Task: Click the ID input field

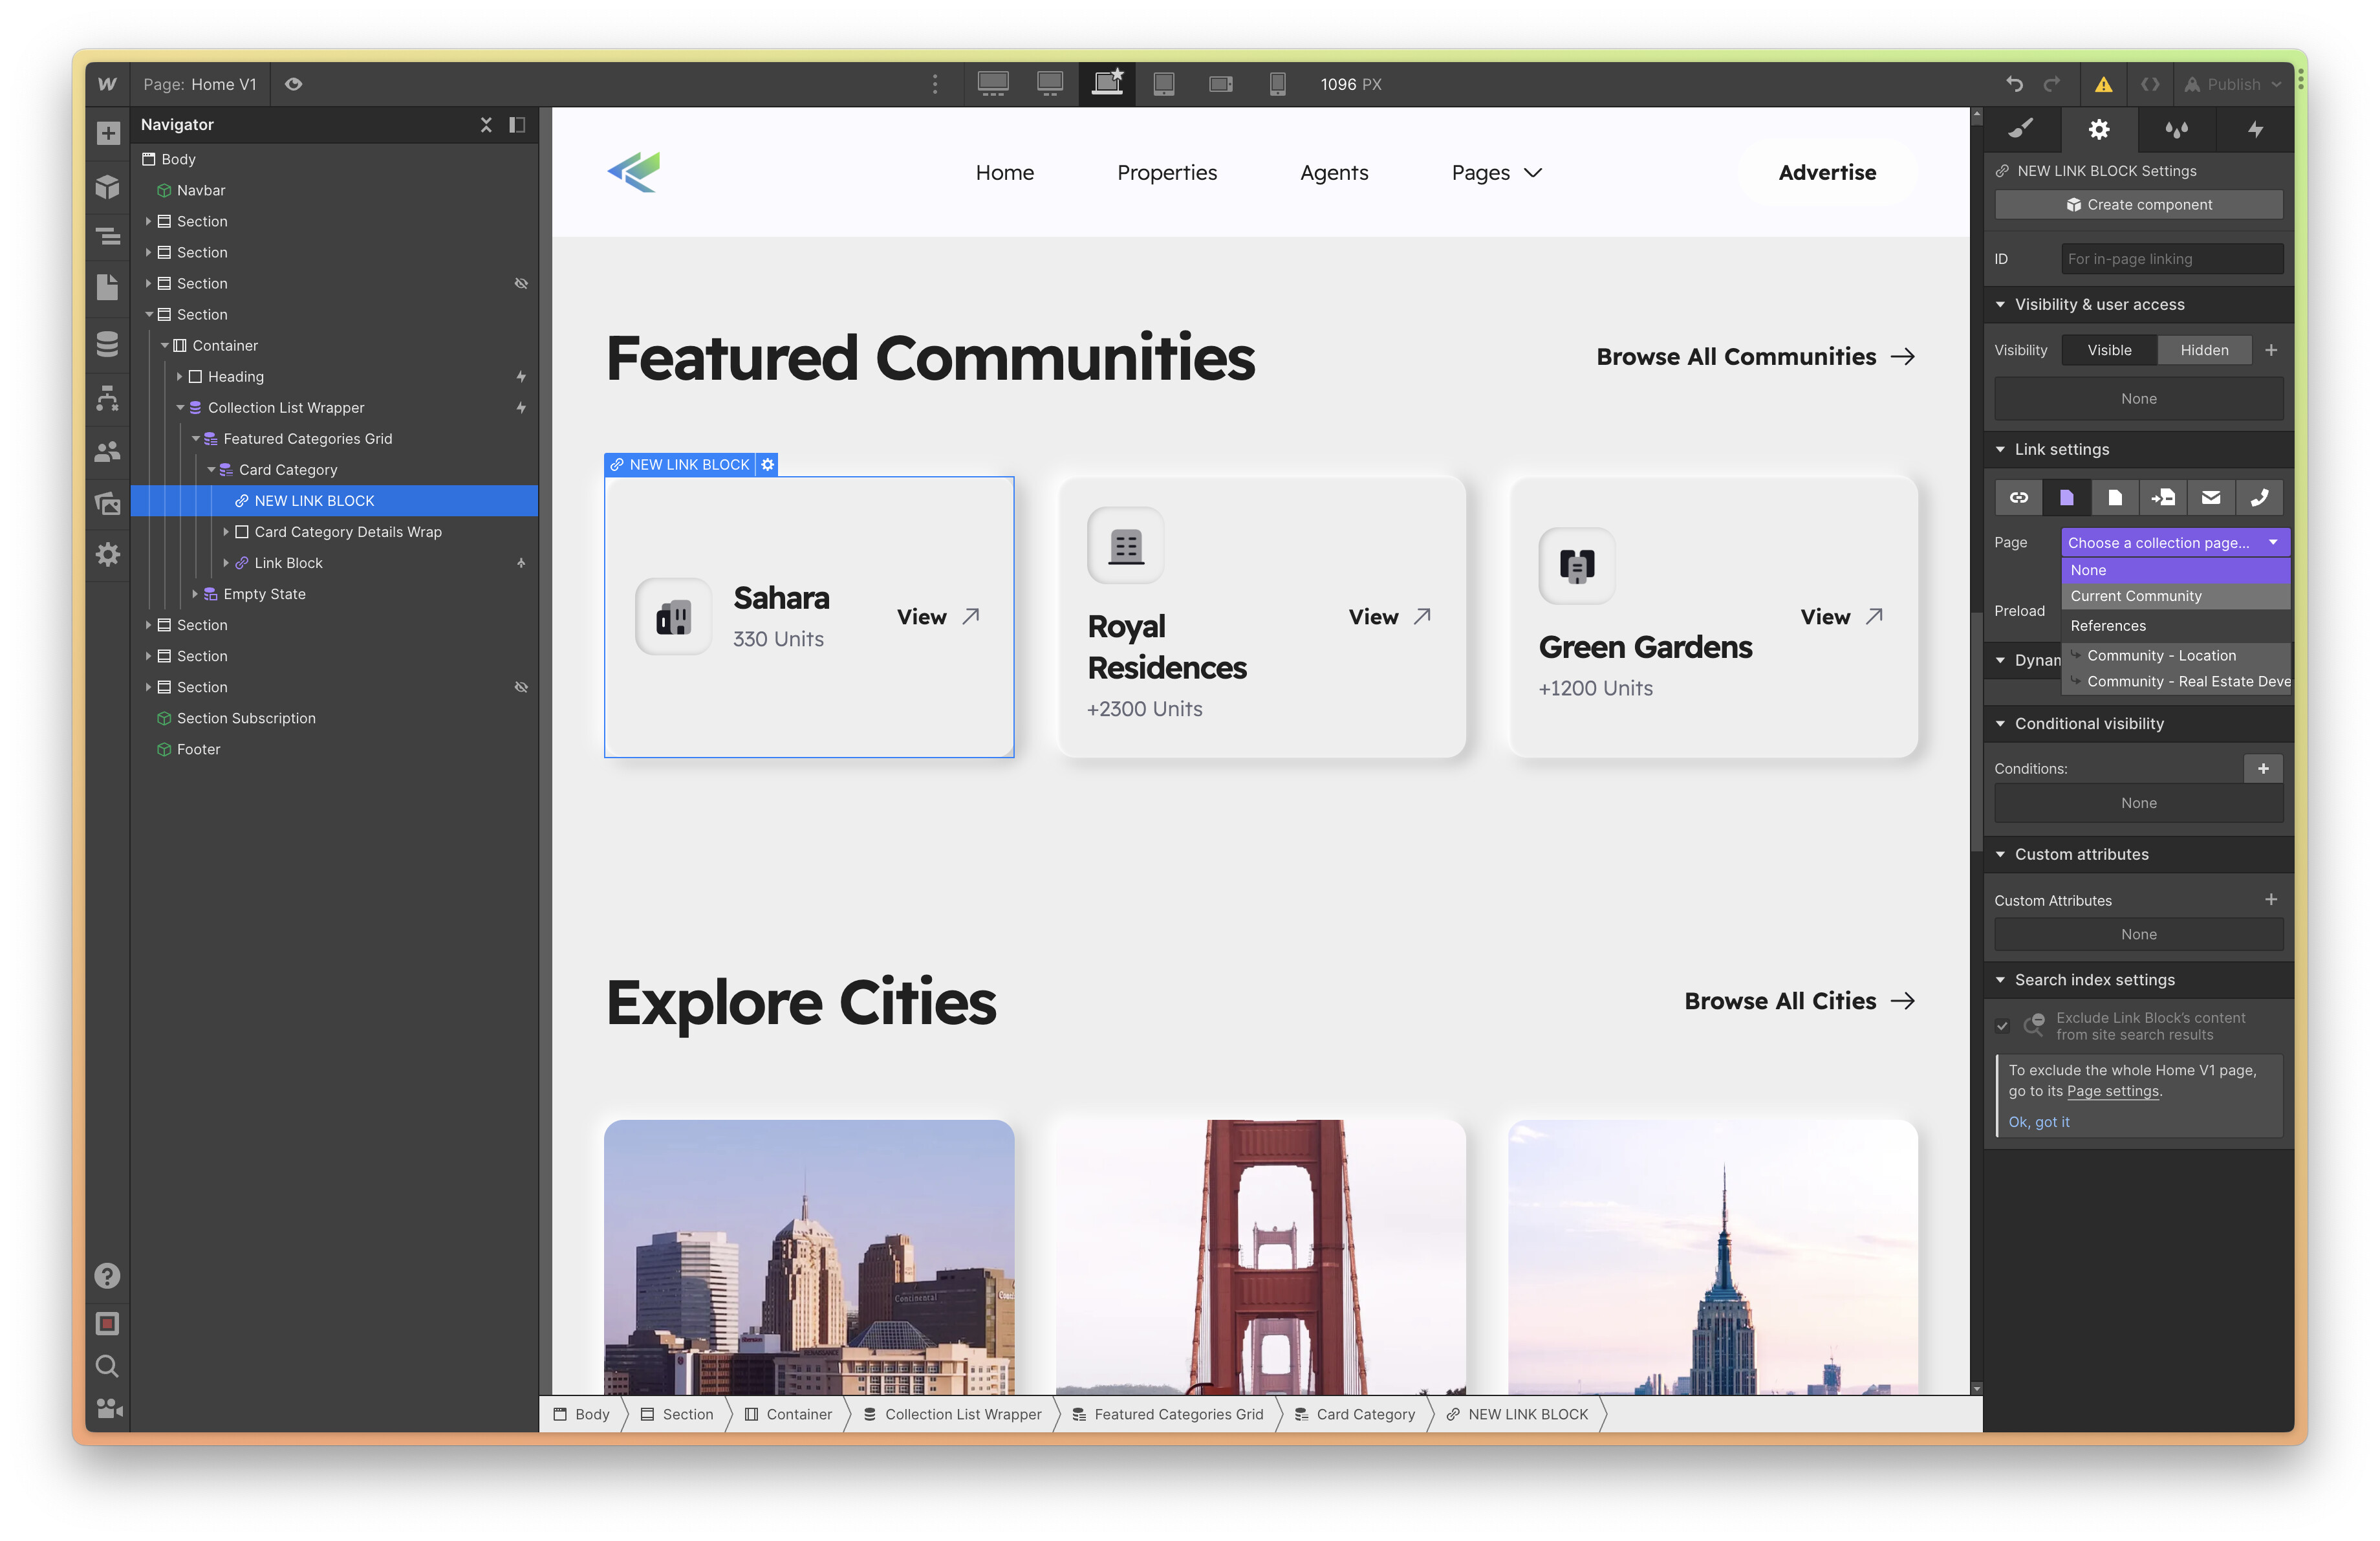Action: 2171,259
